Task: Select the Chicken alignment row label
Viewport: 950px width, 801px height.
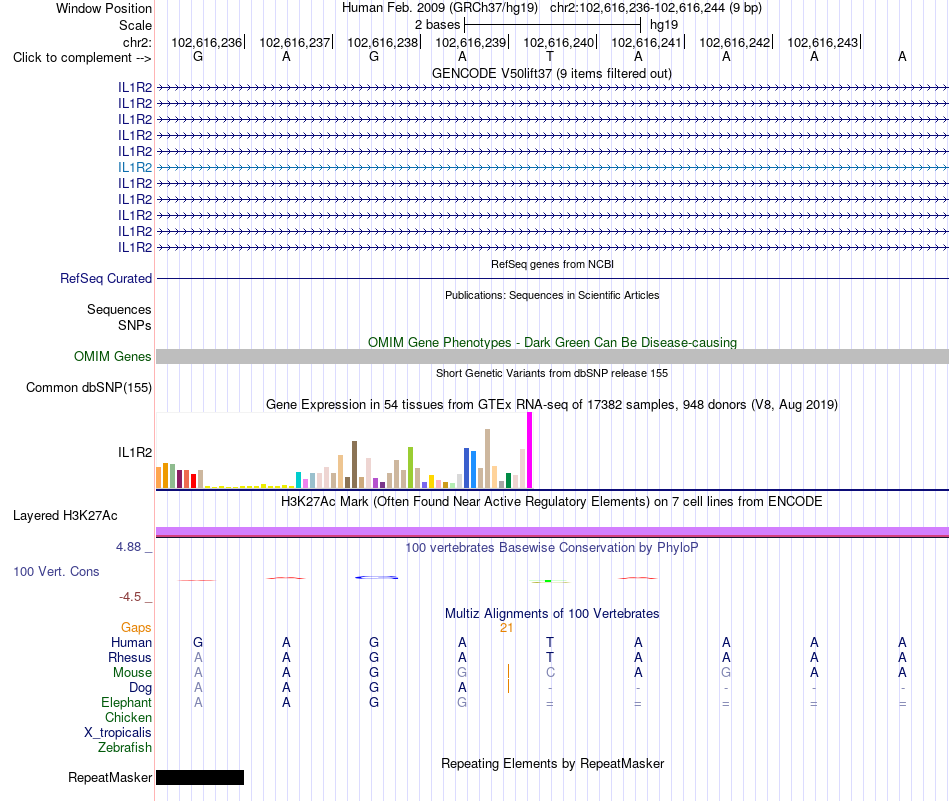Action: point(128,717)
